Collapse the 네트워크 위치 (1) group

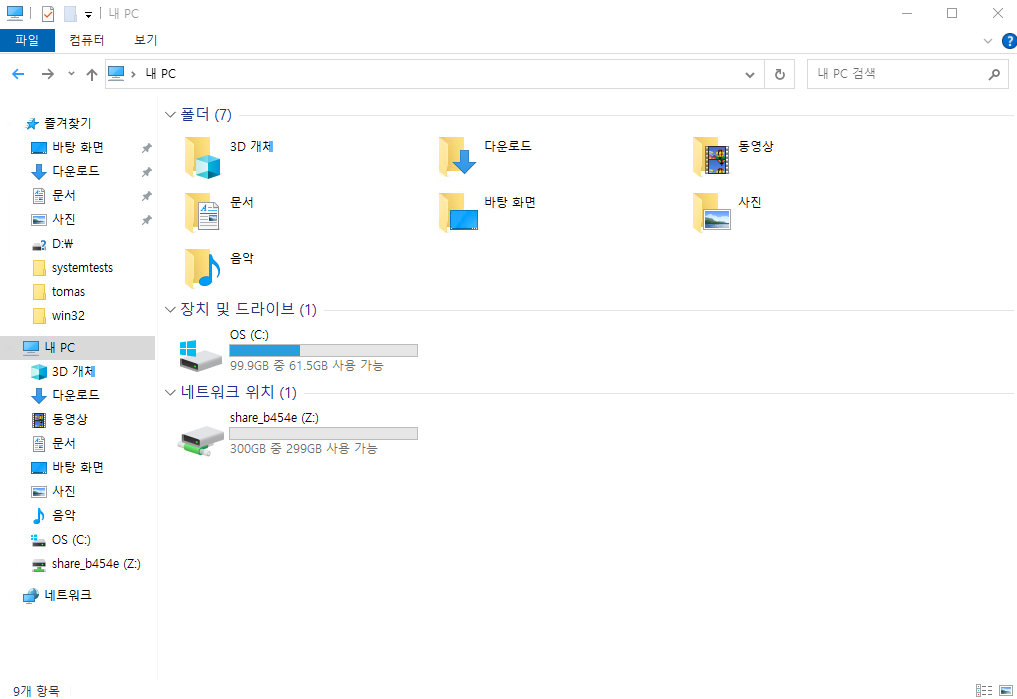pos(170,392)
